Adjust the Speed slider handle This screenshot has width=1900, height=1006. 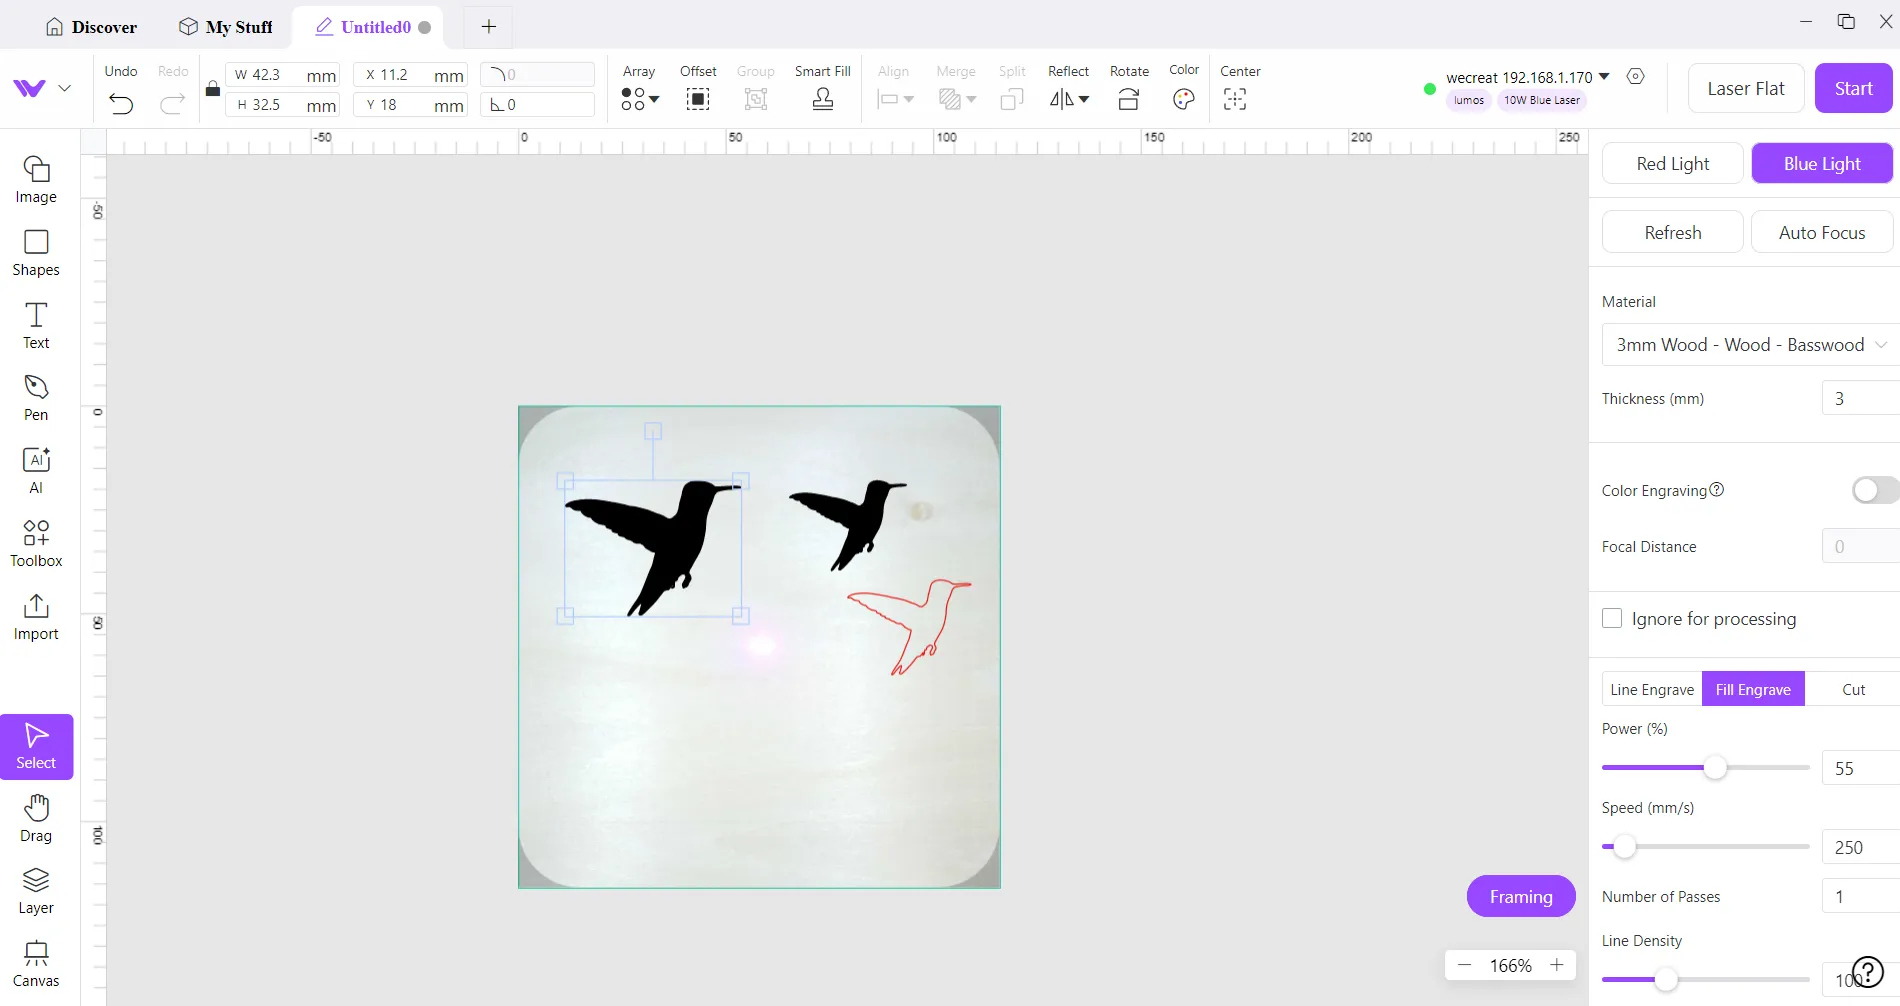1624,846
